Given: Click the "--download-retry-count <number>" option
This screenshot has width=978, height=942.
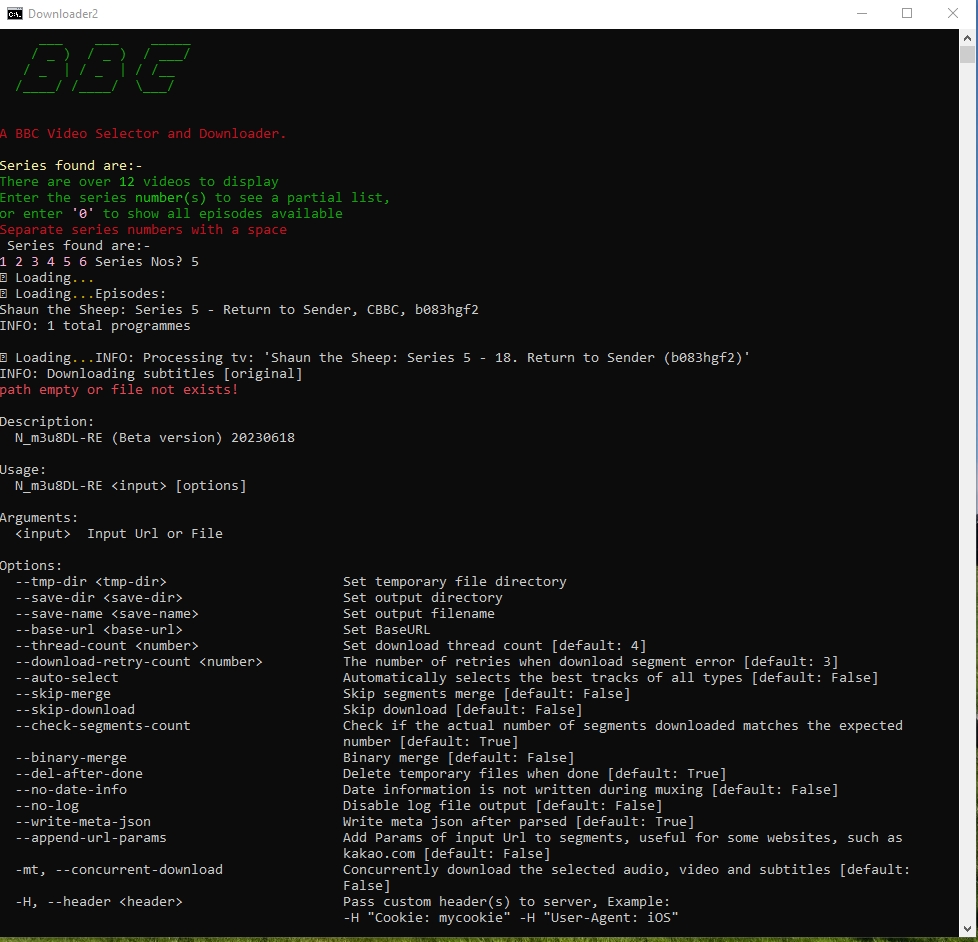Looking at the screenshot, I should click(x=139, y=662).
